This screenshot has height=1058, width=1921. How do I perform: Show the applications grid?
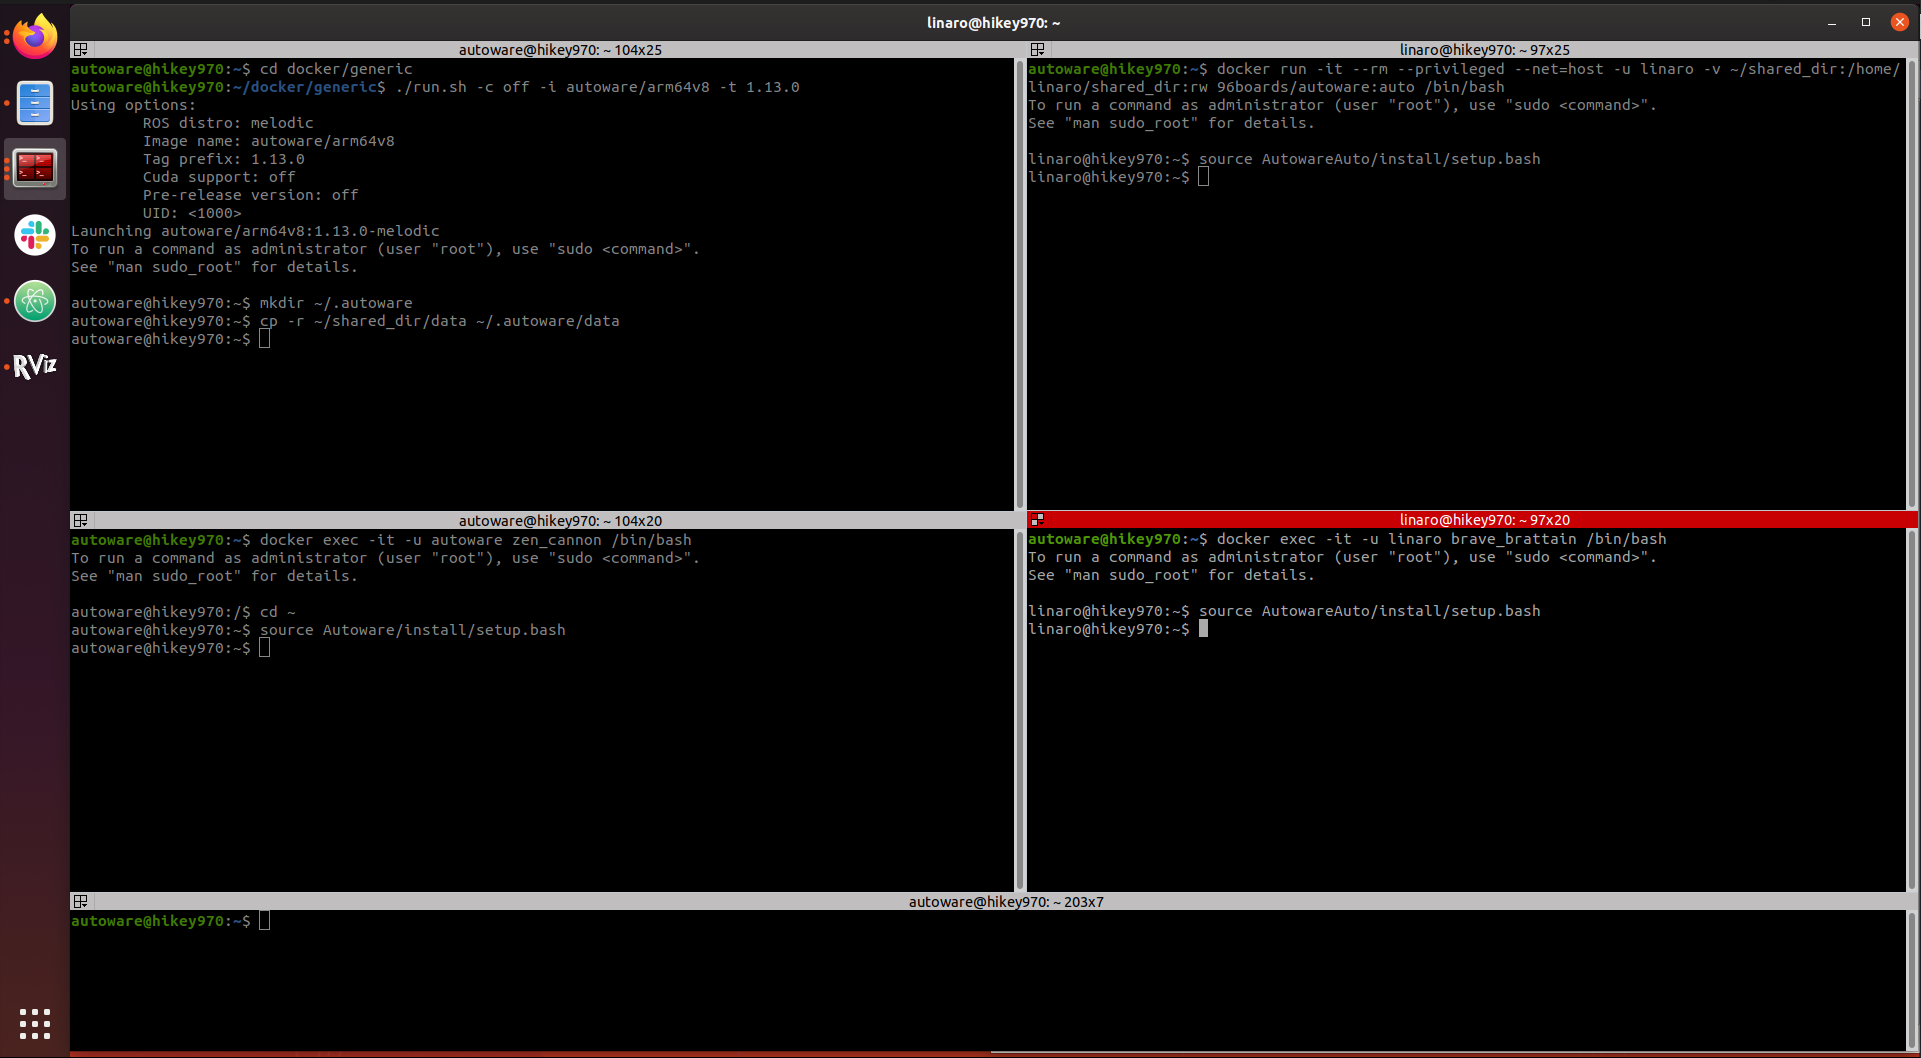tap(35, 1024)
